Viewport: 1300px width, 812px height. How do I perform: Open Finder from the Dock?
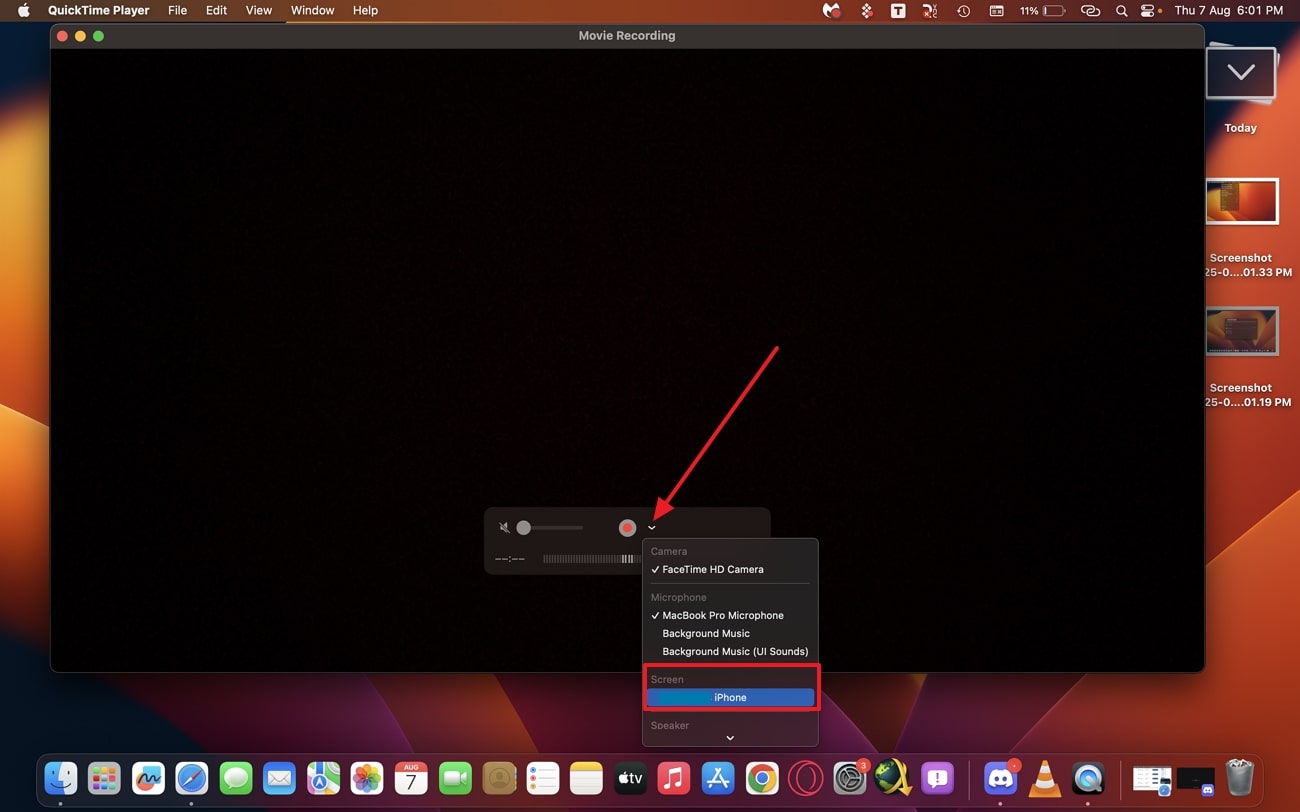[x=61, y=778]
